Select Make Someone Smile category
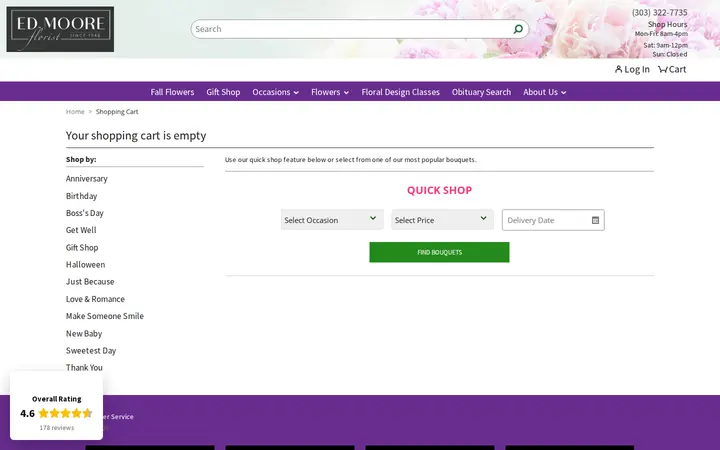Screen dimensions: 720x450 pos(105,316)
